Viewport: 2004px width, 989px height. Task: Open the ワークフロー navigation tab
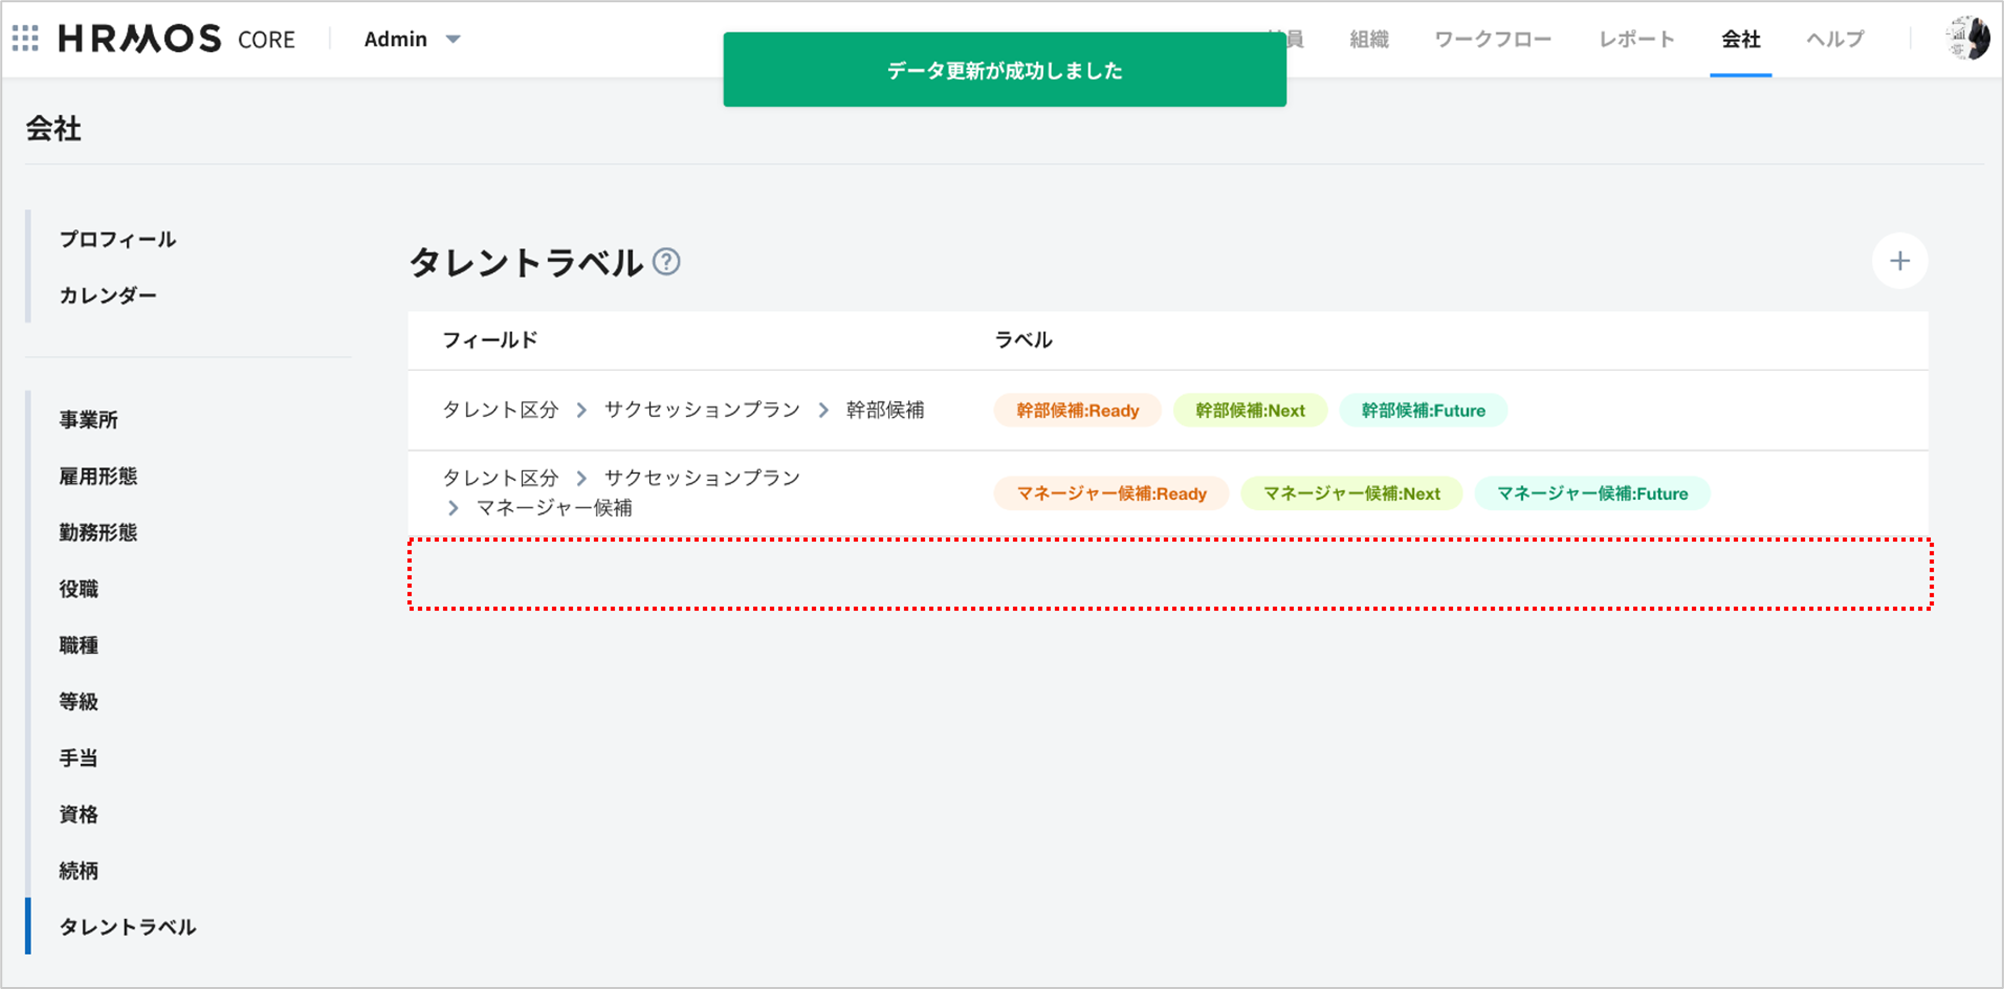tap(1492, 39)
